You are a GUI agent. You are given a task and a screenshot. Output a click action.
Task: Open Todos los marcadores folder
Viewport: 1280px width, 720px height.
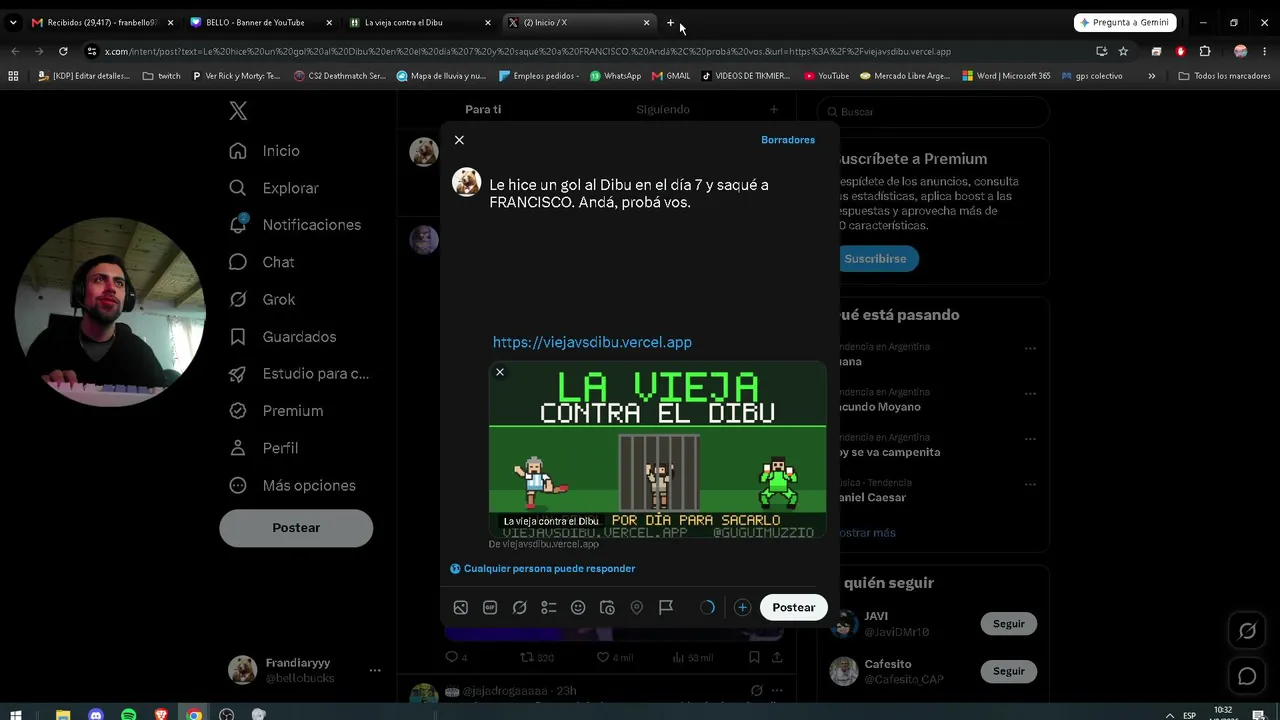click(1224, 76)
